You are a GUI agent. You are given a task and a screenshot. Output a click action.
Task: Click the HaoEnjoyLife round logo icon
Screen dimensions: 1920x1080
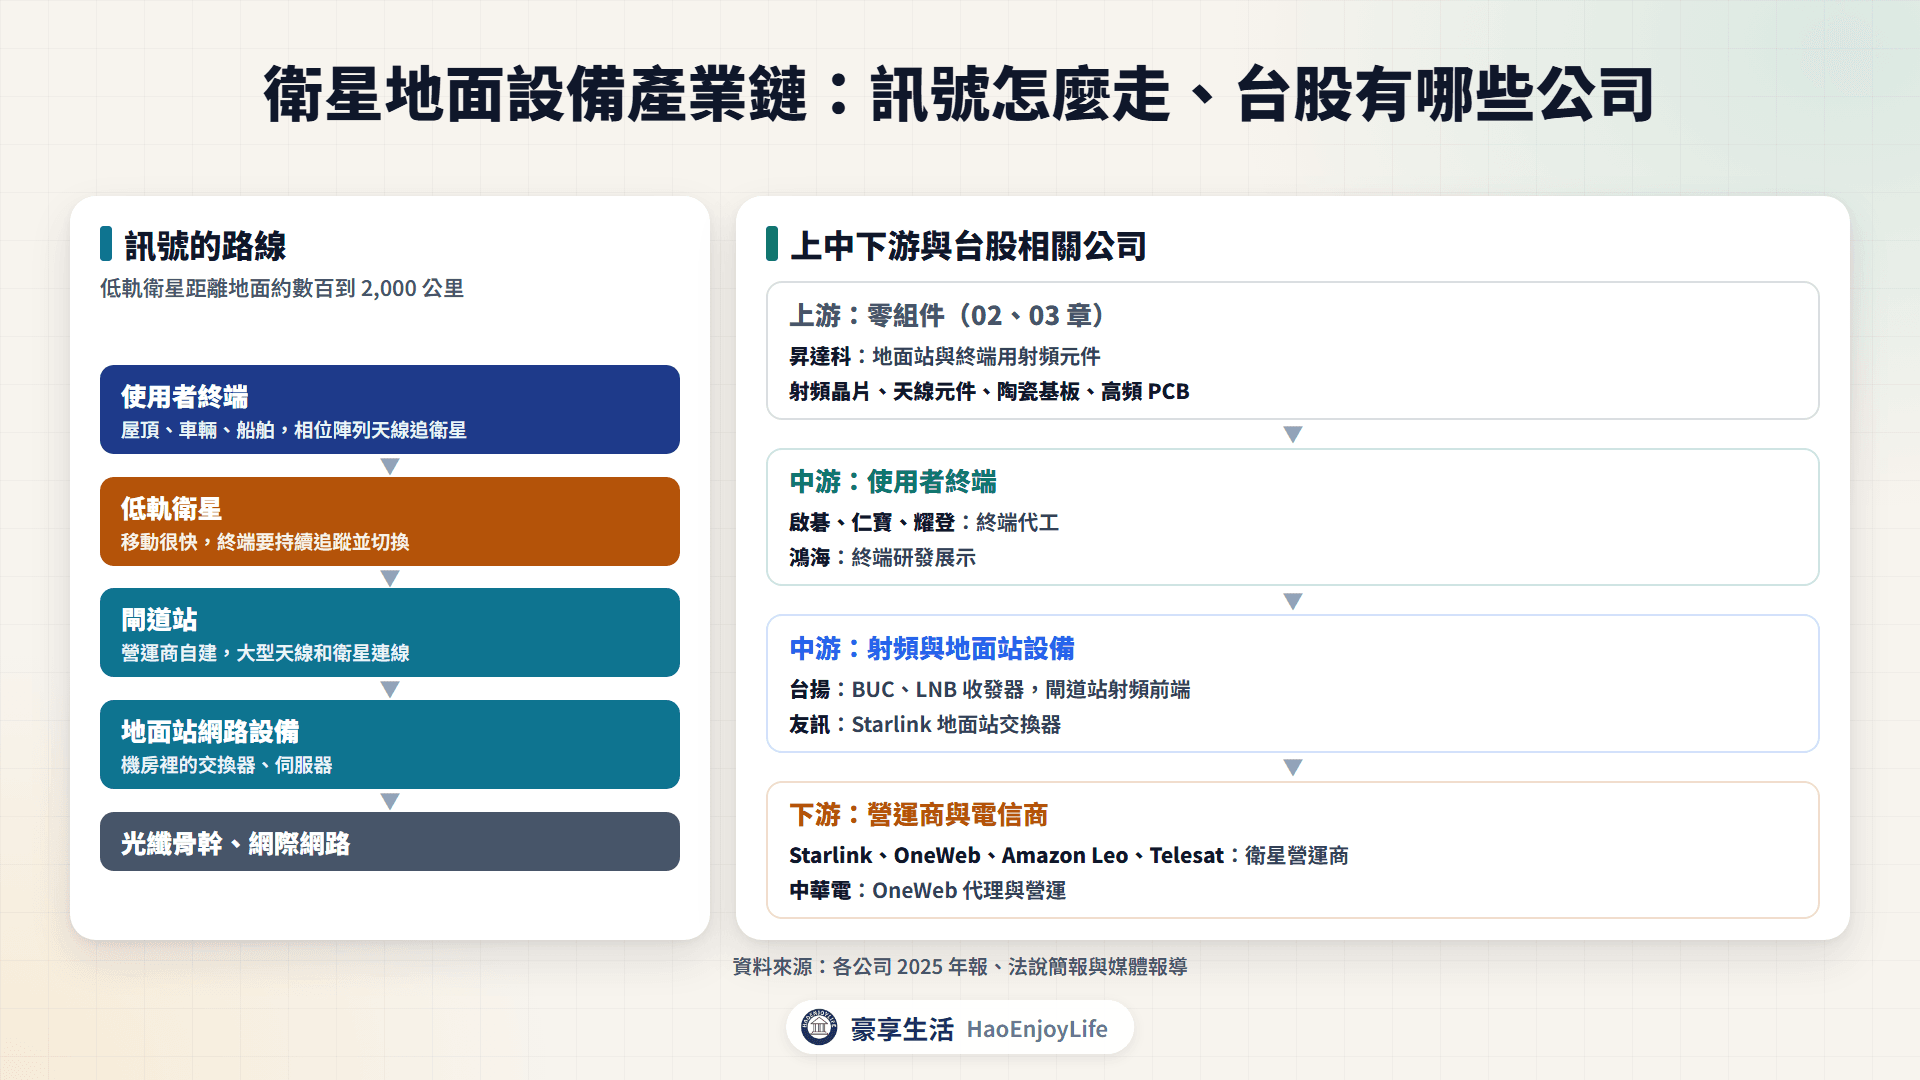[x=819, y=1027]
